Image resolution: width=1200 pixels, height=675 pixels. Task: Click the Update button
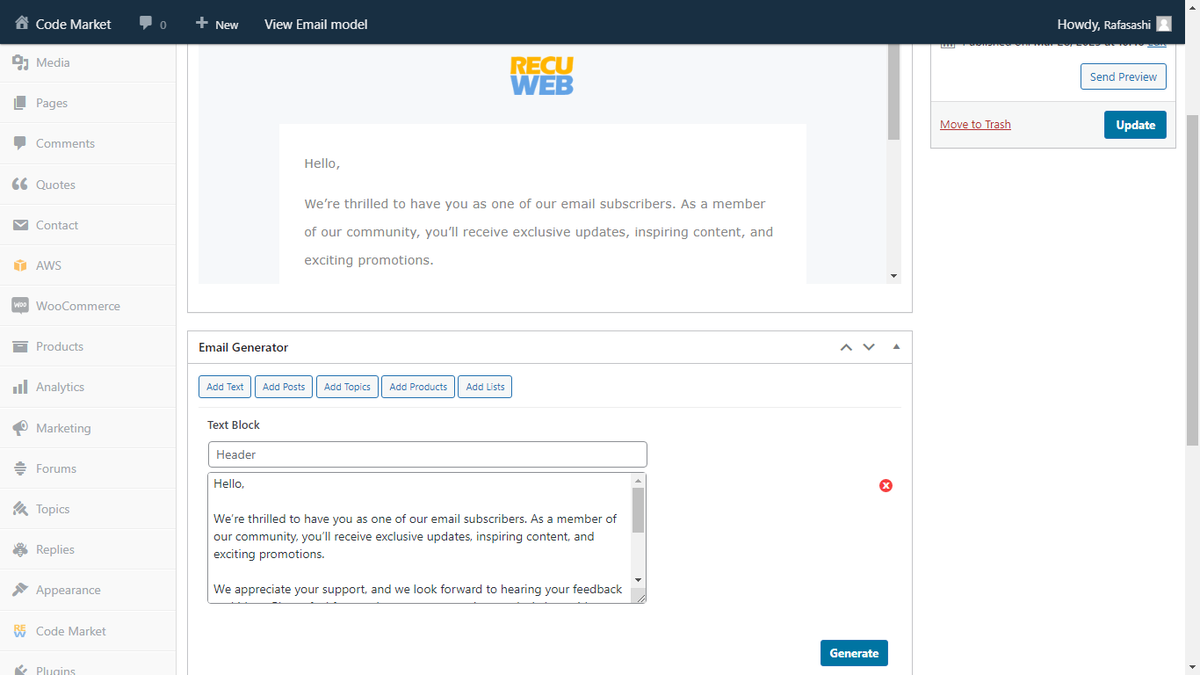(x=1135, y=124)
